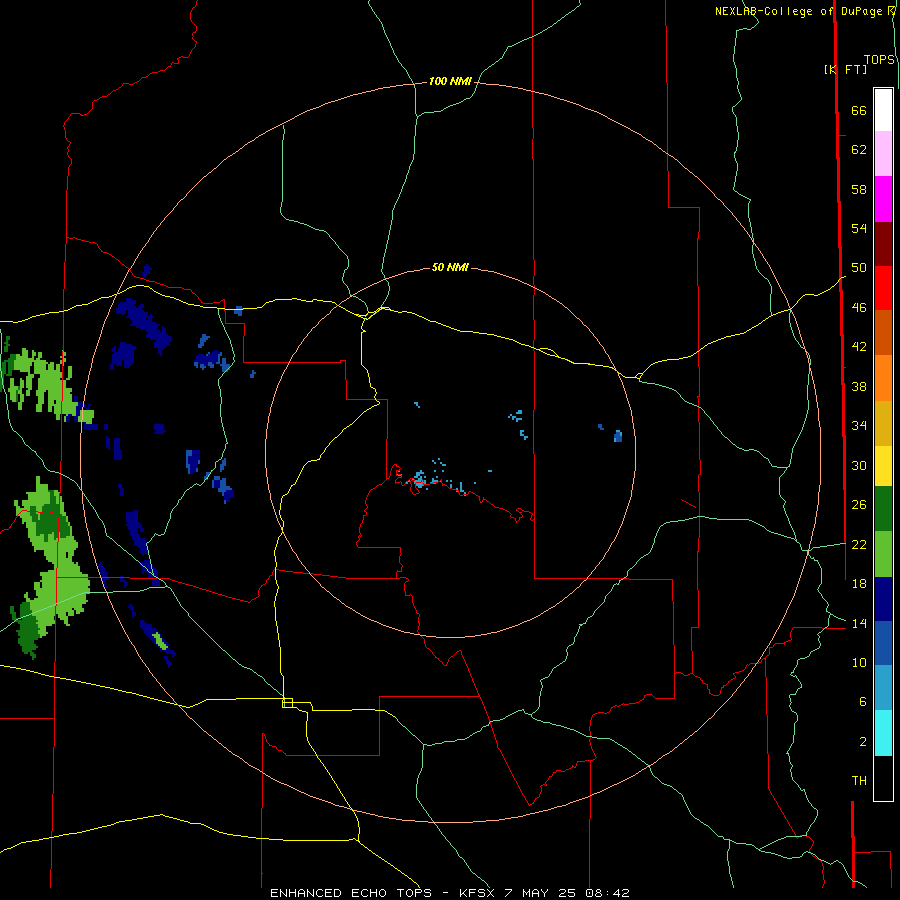The width and height of the screenshot is (900, 900).
Task: Click legend value 18
Action: pos(859,584)
